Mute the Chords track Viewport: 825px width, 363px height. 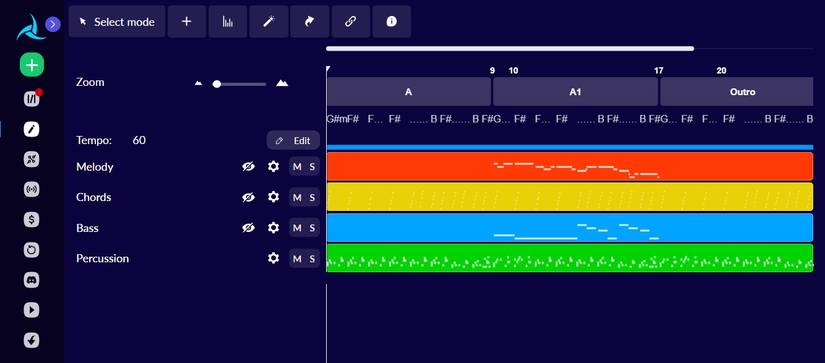(x=297, y=197)
